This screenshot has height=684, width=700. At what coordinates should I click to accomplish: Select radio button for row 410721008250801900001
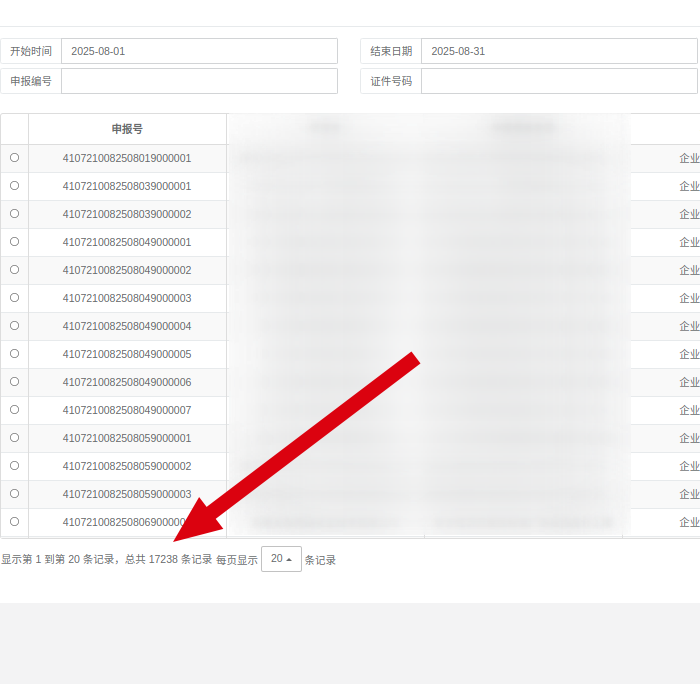pyautogui.click(x=14, y=158)
